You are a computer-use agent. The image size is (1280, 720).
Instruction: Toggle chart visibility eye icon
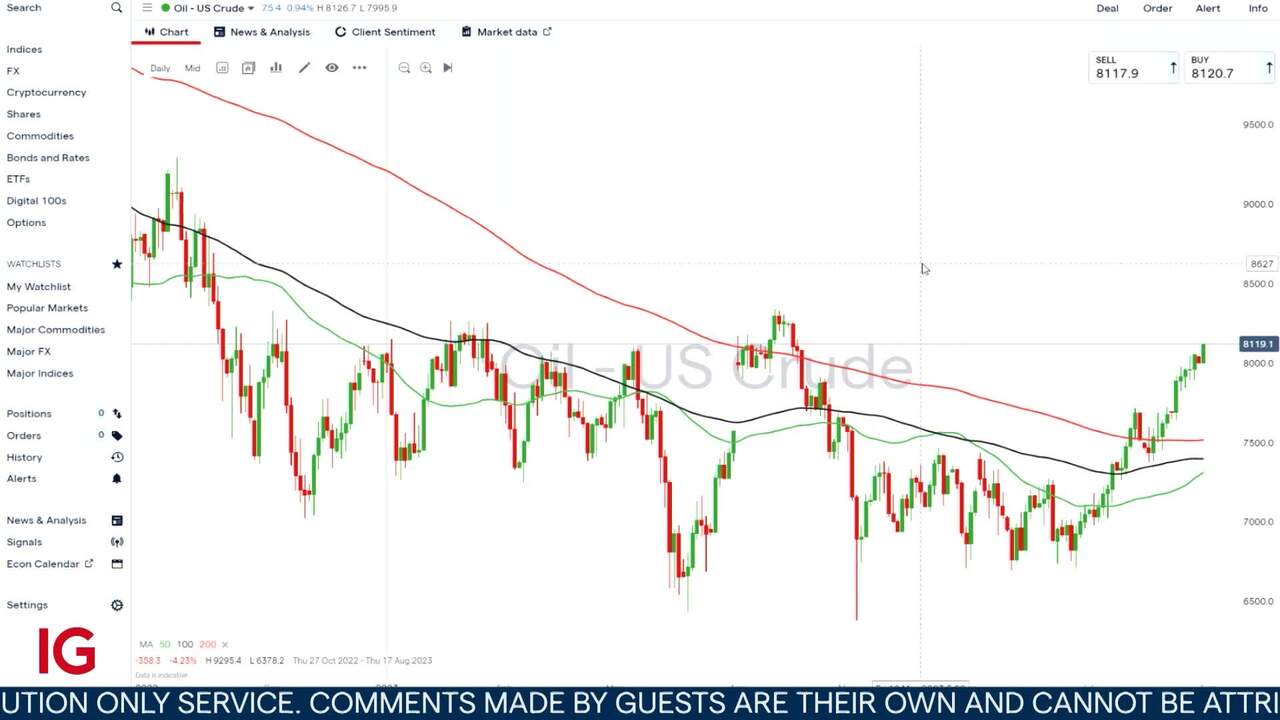(332, 68)
